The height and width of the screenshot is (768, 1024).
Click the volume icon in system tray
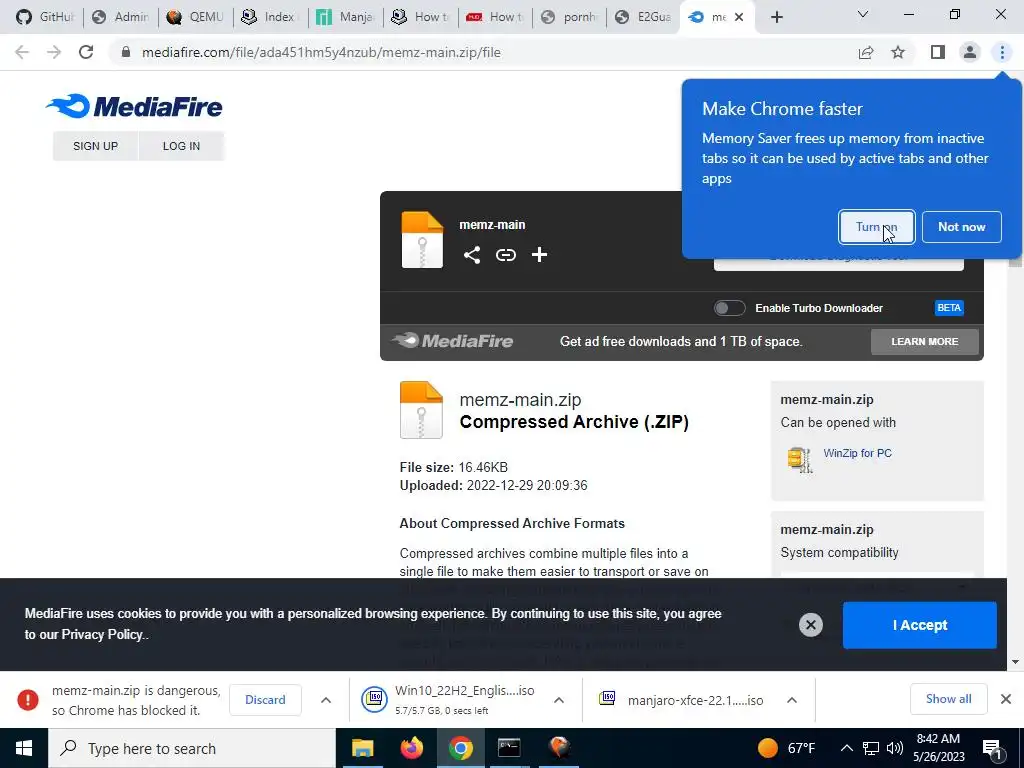895,748
